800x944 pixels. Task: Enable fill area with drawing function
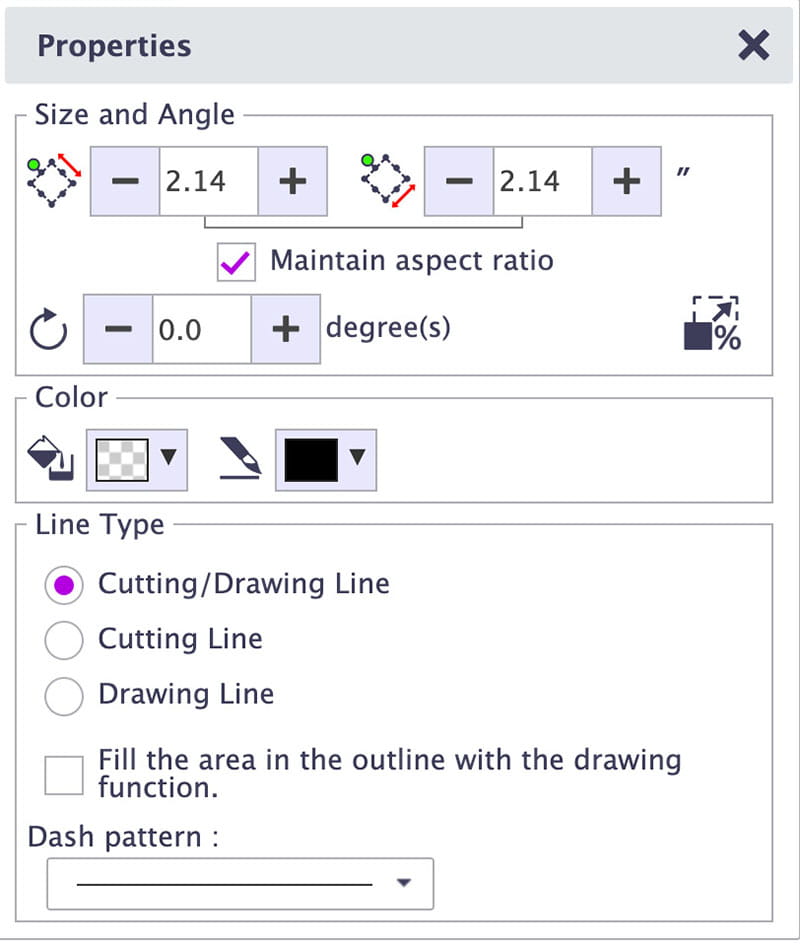pos(65,775)
